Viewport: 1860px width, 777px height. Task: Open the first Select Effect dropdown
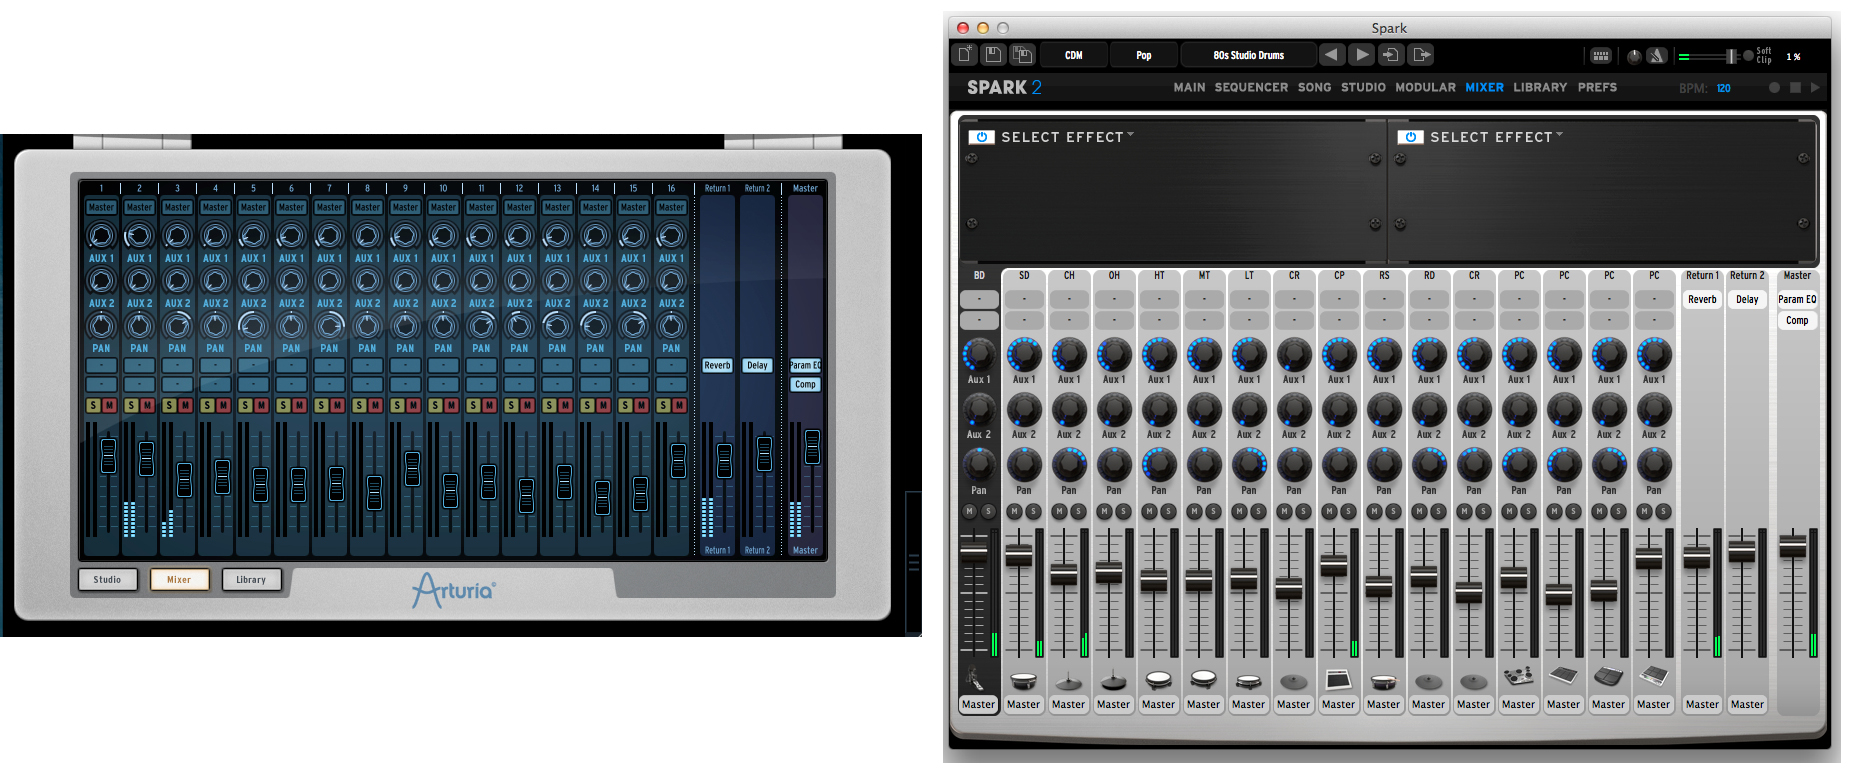click(x=1067, y=137)
